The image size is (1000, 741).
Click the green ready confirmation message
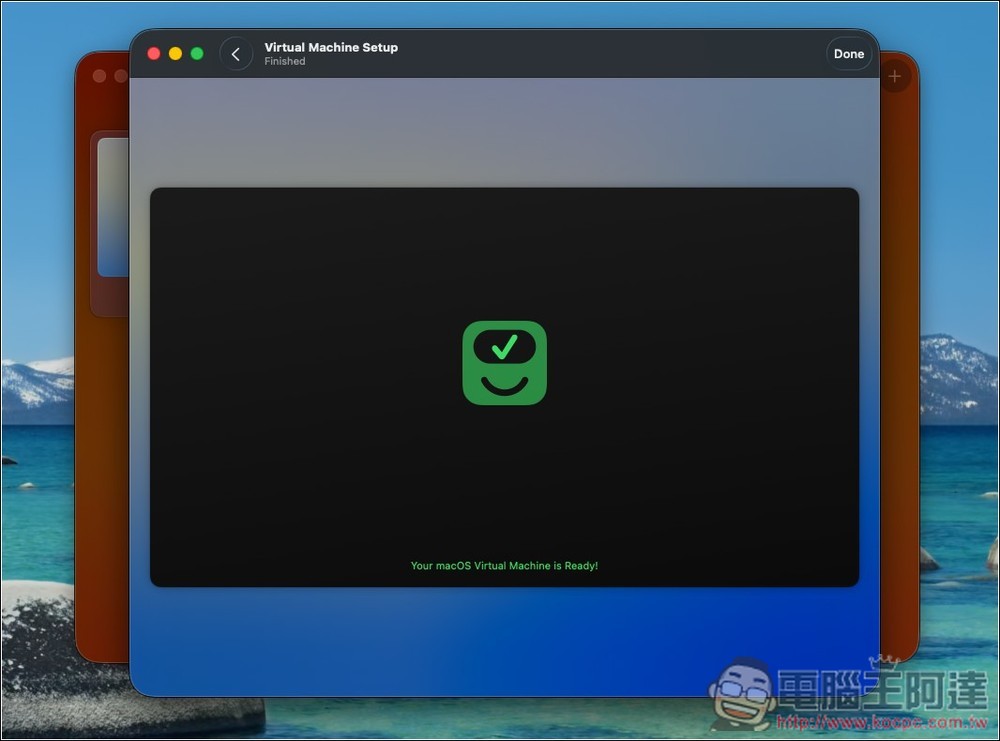tap(504, 565)
